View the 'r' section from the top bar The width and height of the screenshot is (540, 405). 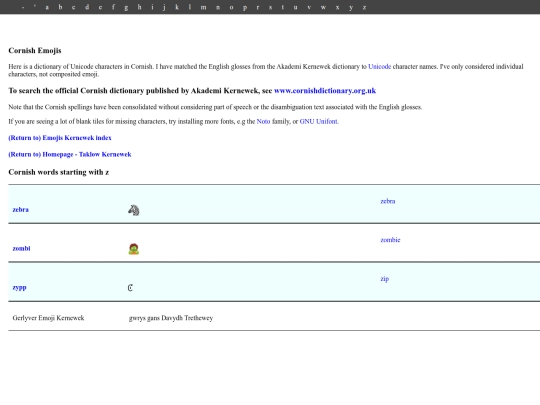(x=258, y=7)
